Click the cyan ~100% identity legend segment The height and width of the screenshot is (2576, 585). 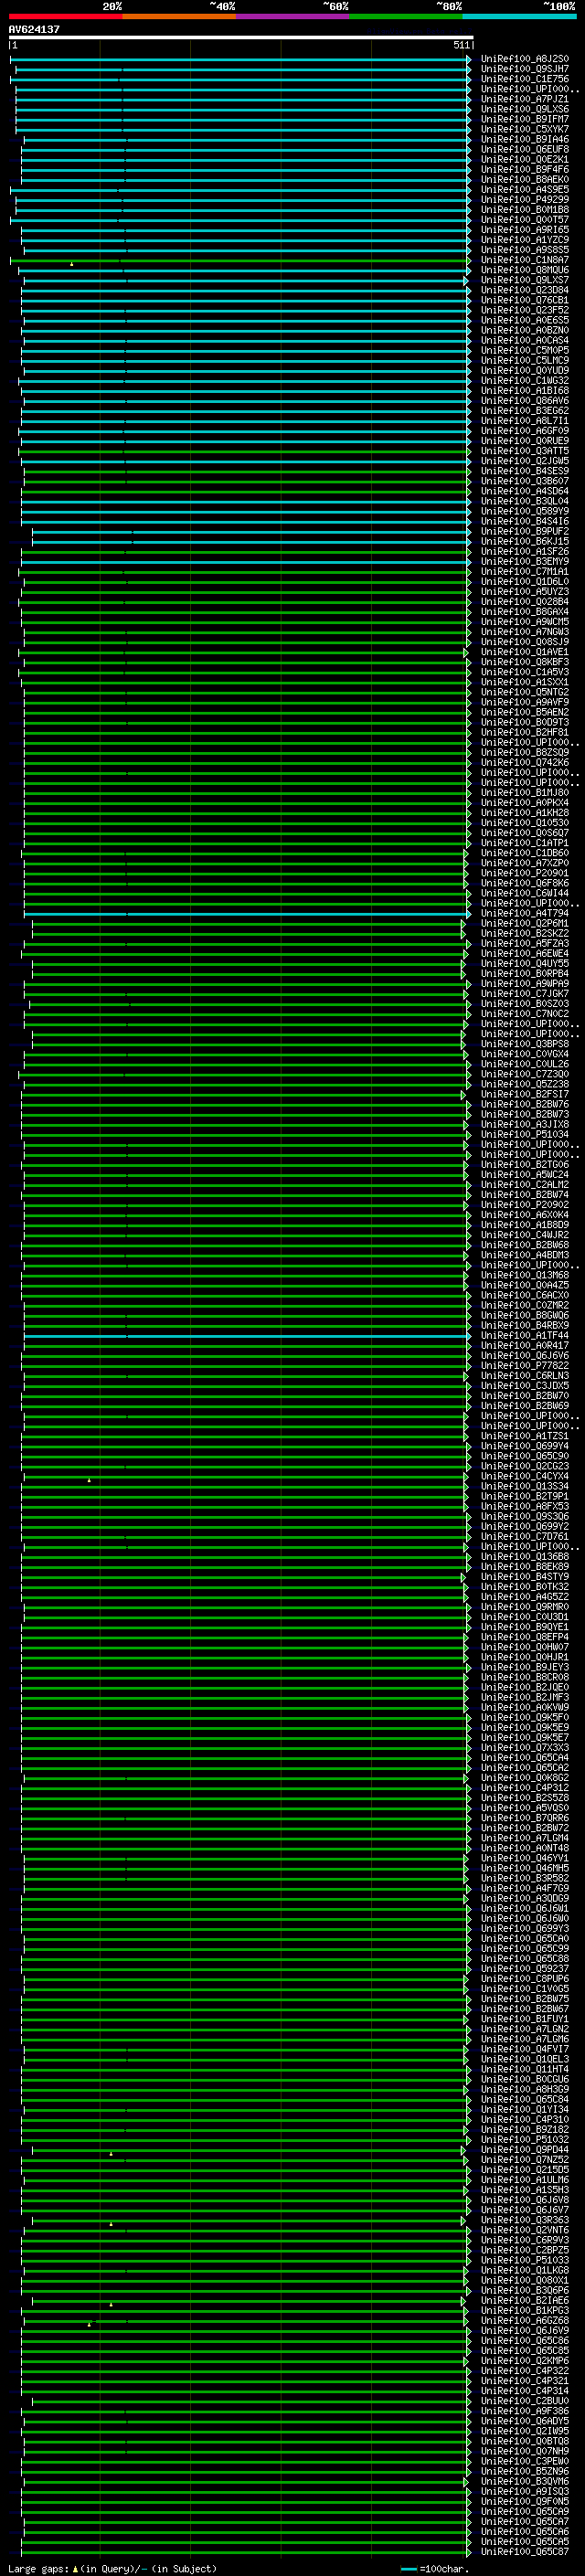pyautogui.click(x=519, y=16)
